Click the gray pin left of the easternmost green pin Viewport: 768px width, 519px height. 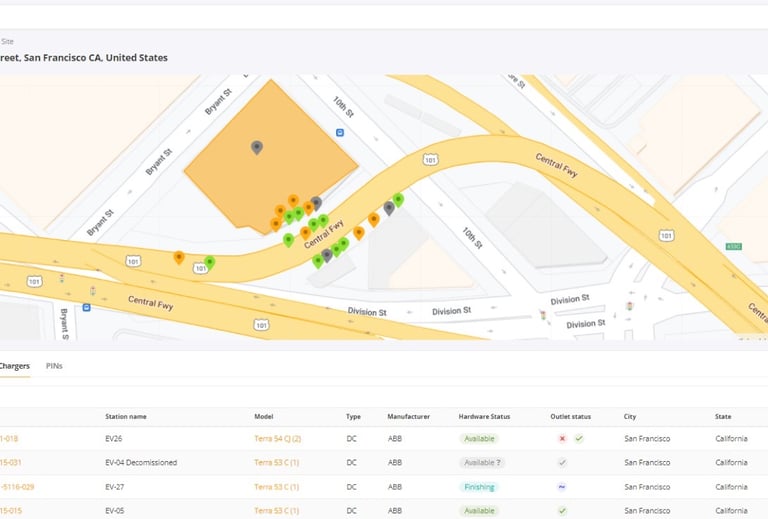[x=389, y=208]
